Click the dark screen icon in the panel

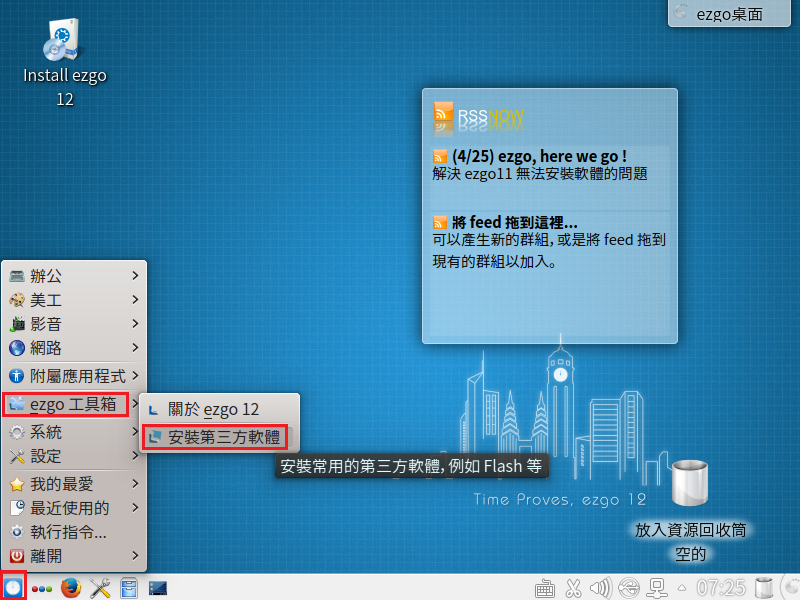coord(158,588)
